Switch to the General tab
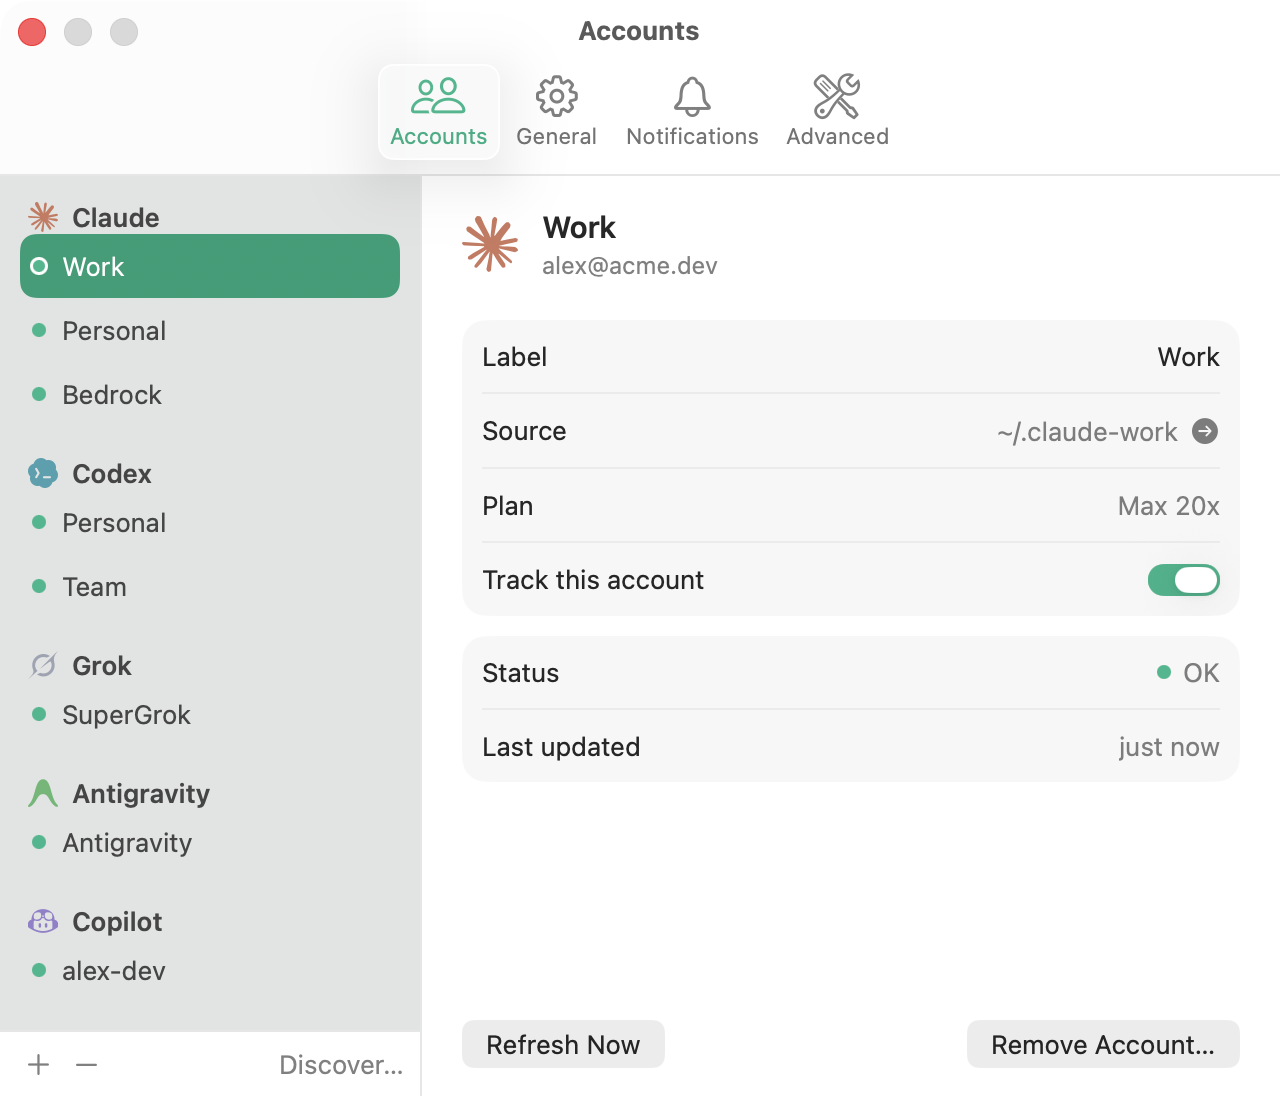The width and height of the screenshot is (1280, 1096). (556, 112)
